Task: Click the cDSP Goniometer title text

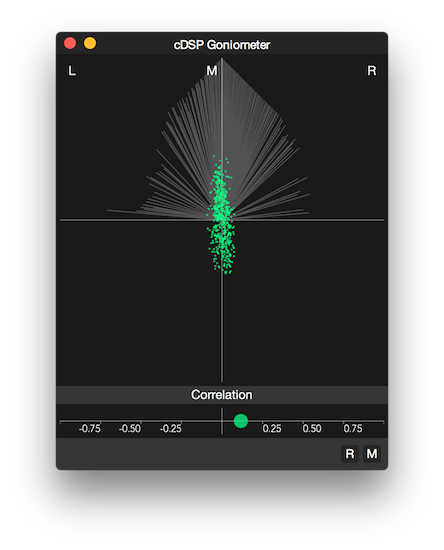Action: click(x=222, y=45)
